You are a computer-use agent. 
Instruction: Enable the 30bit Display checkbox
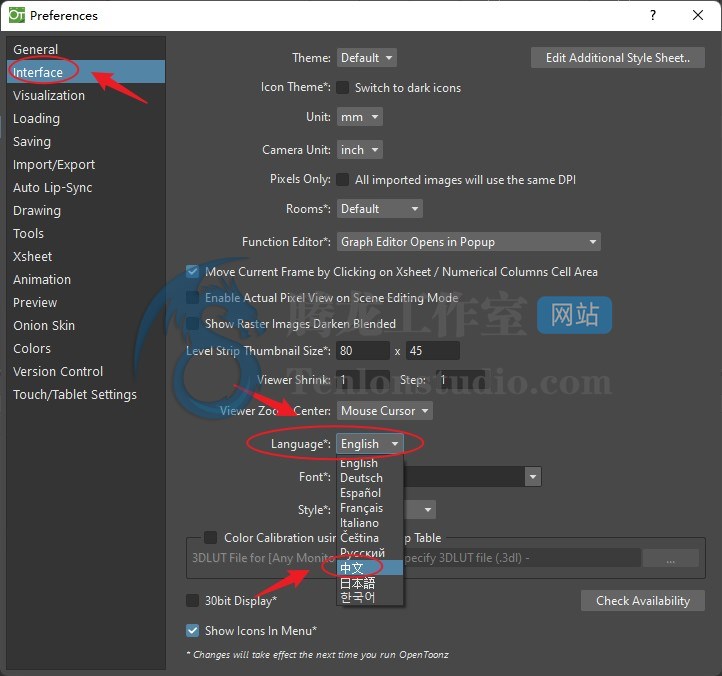tap(193, 601)
